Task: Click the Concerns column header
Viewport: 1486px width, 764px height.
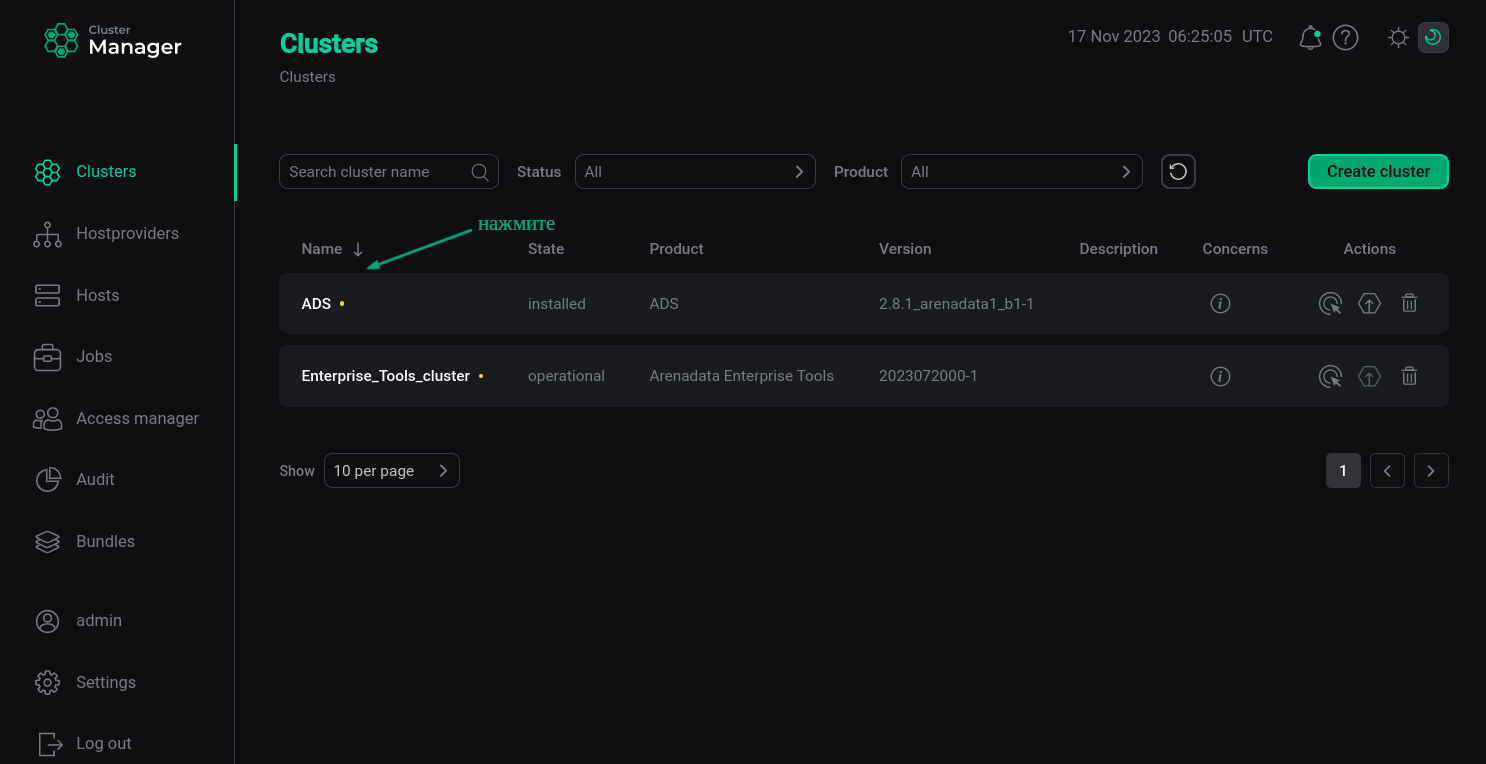Action: (x=1235, y=249)
